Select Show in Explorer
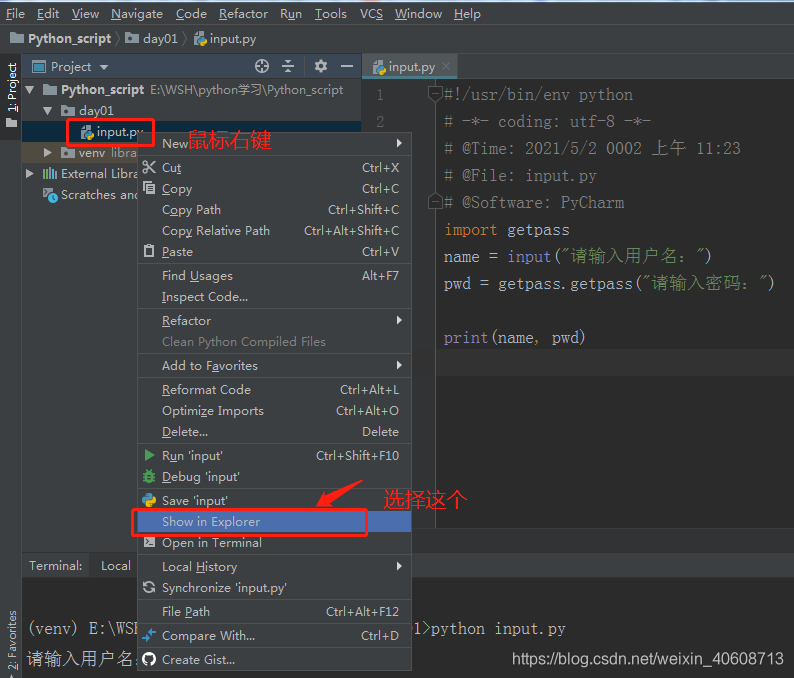Image resolution: width=794 pixels, height=678 pixels. [x=274, y=522]
